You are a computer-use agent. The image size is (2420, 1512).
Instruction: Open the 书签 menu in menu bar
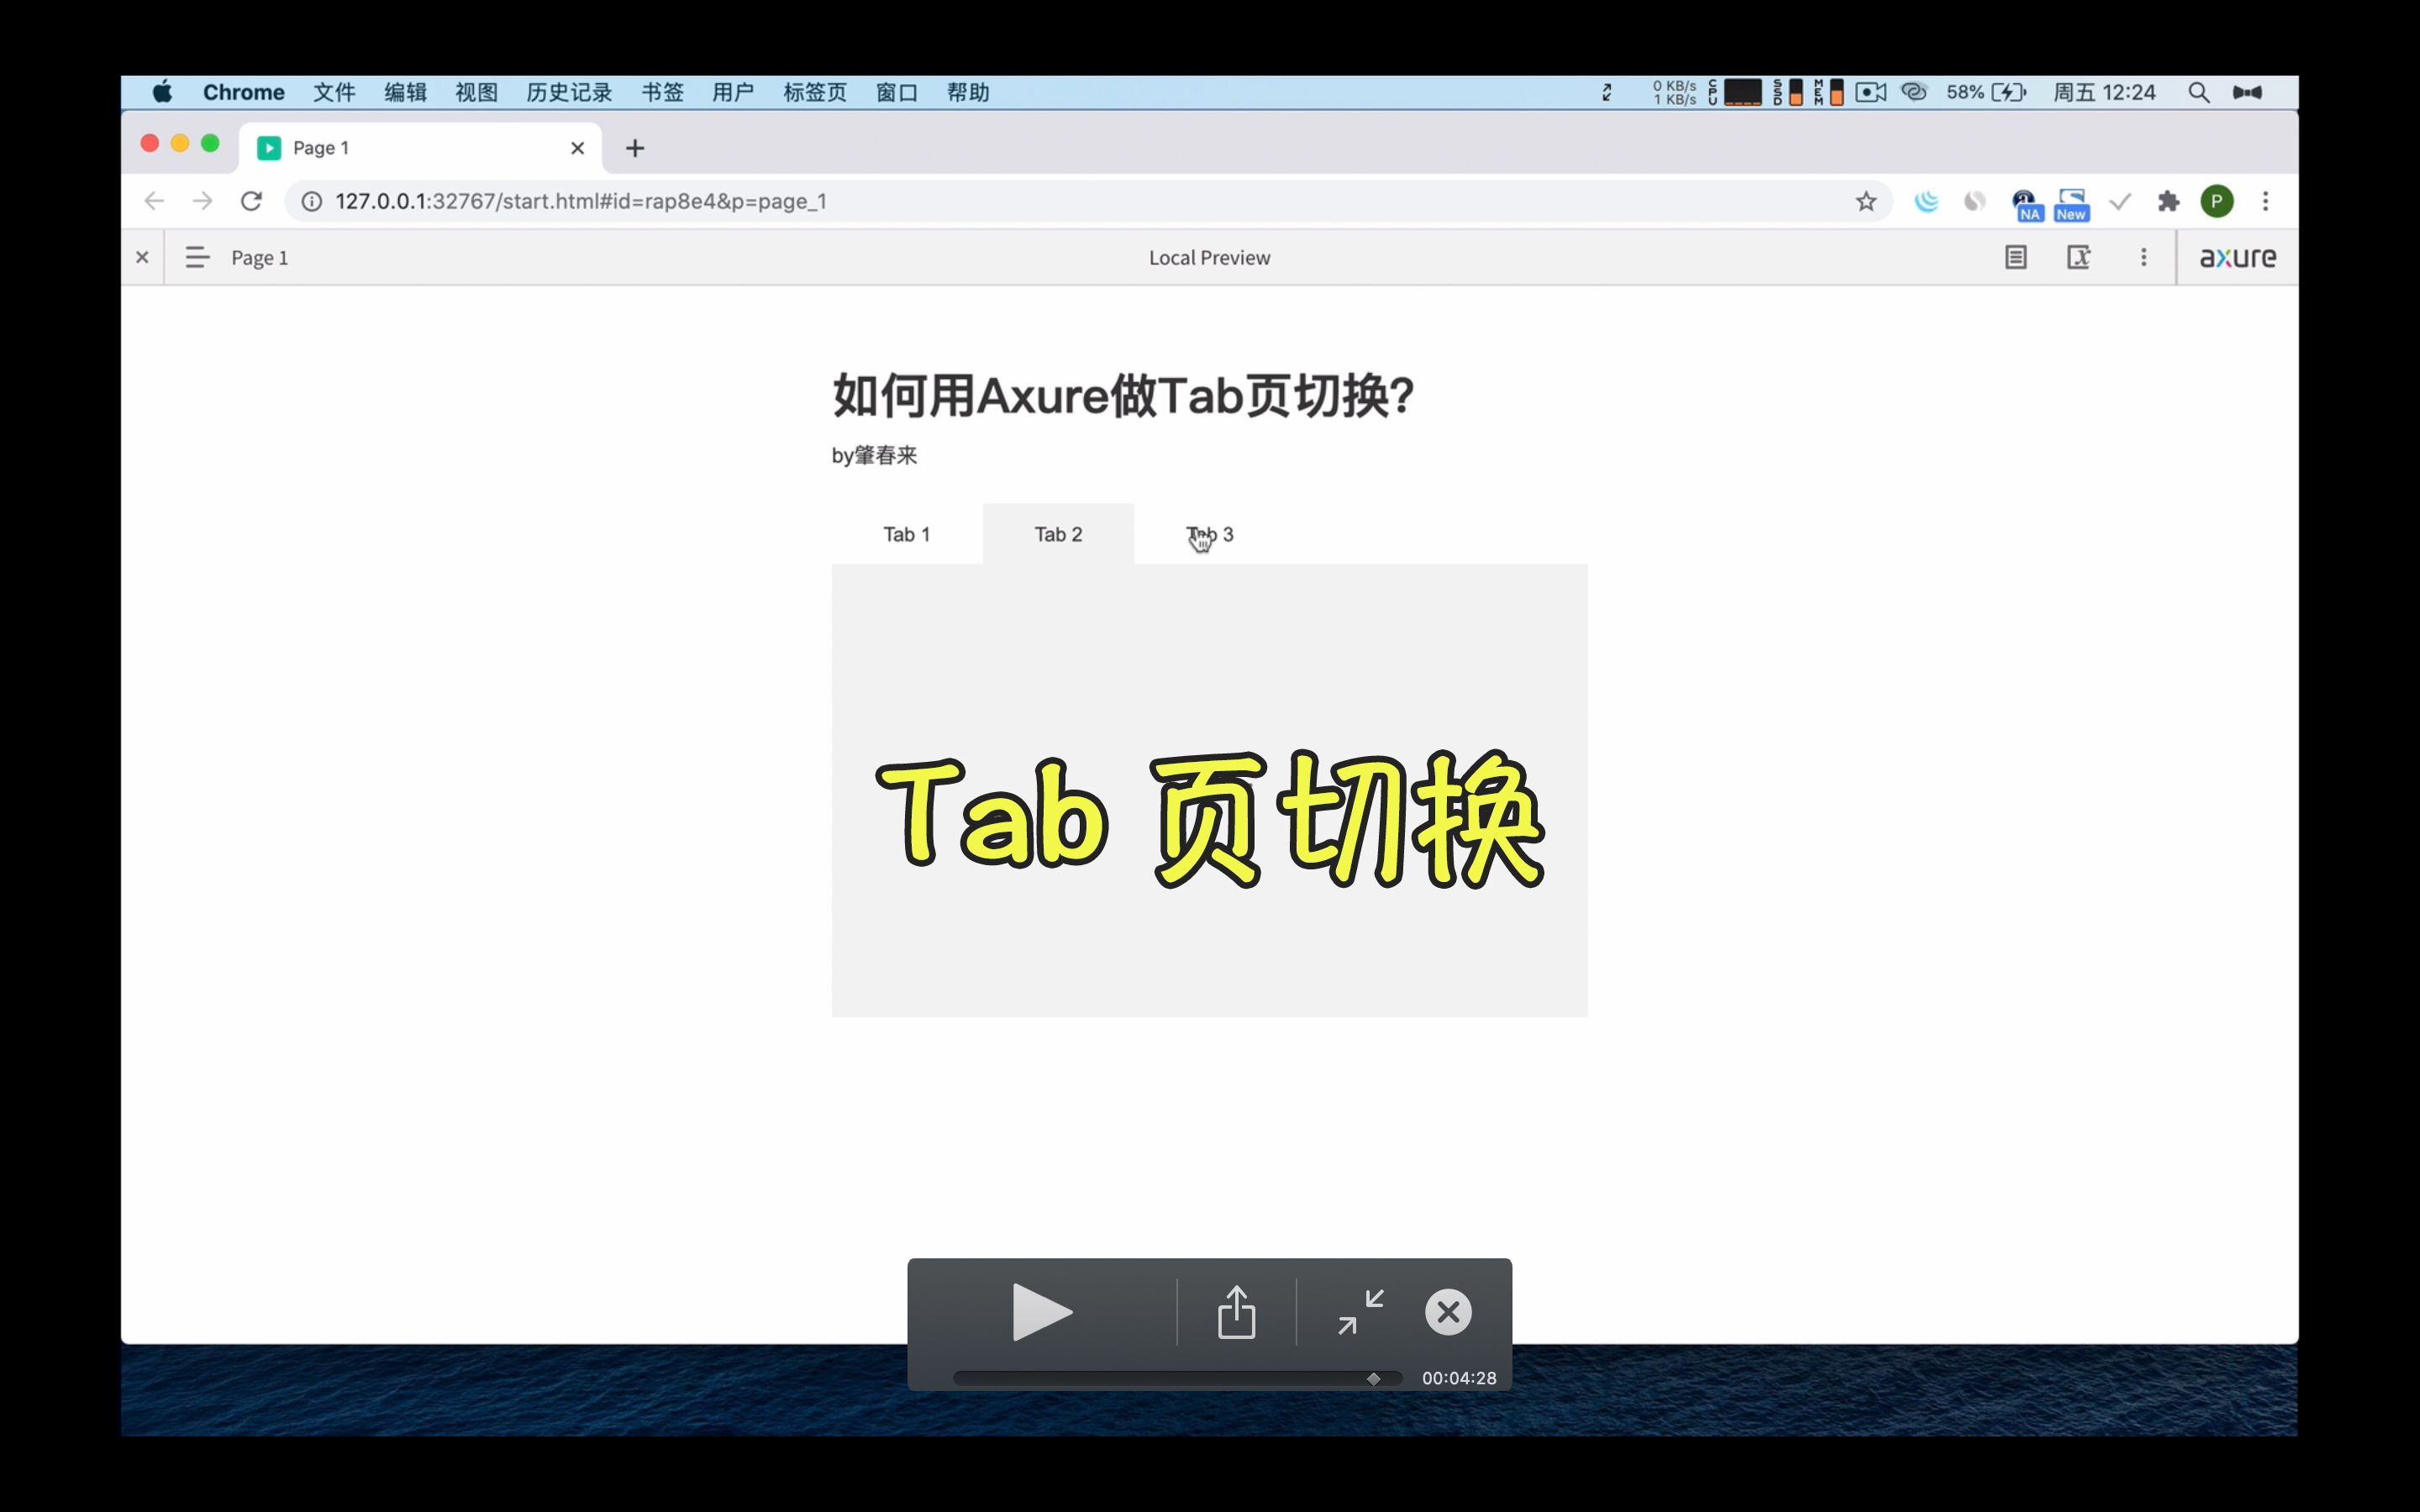(662, 92)
